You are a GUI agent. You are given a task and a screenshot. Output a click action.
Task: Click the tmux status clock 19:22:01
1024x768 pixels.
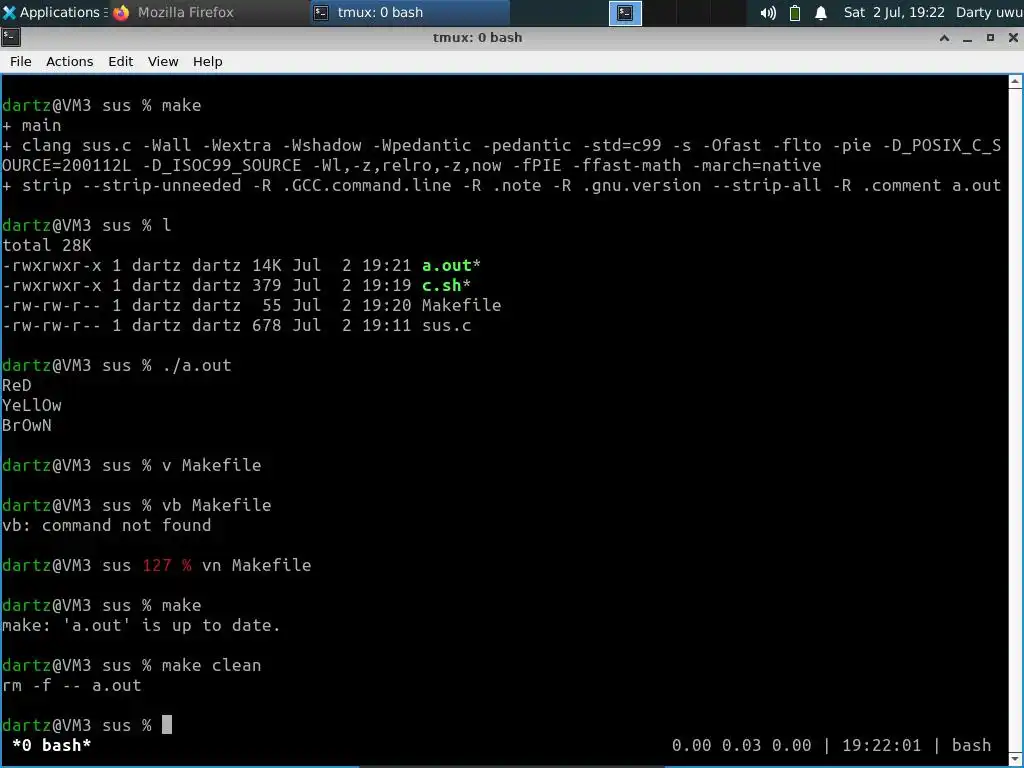pyautogui.click(x=881, y=745)
